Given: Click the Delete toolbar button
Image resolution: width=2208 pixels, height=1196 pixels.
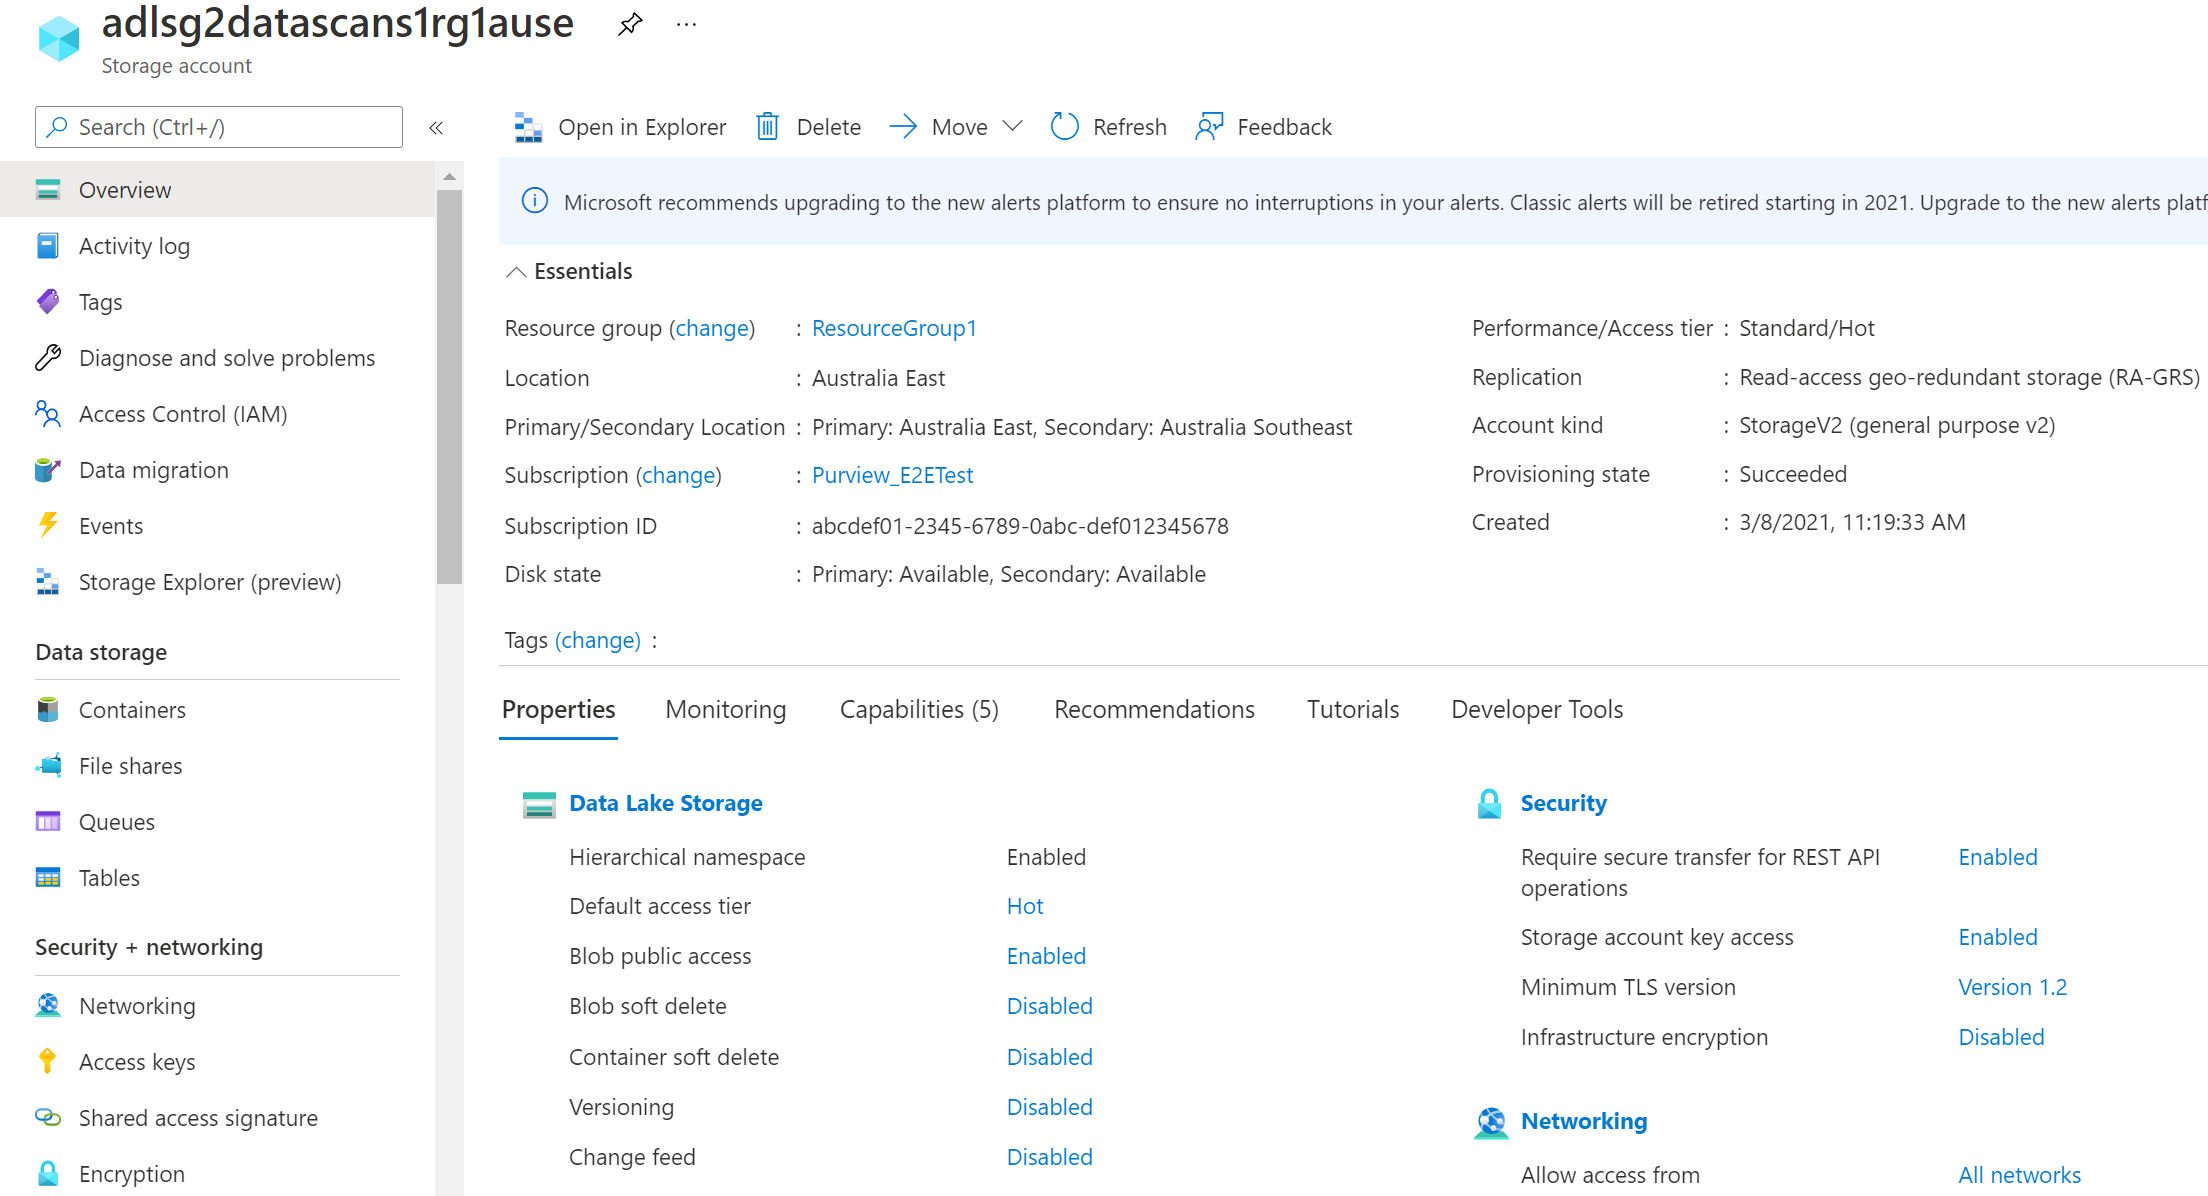Looking at the screenshot, I should click(808, 127).
